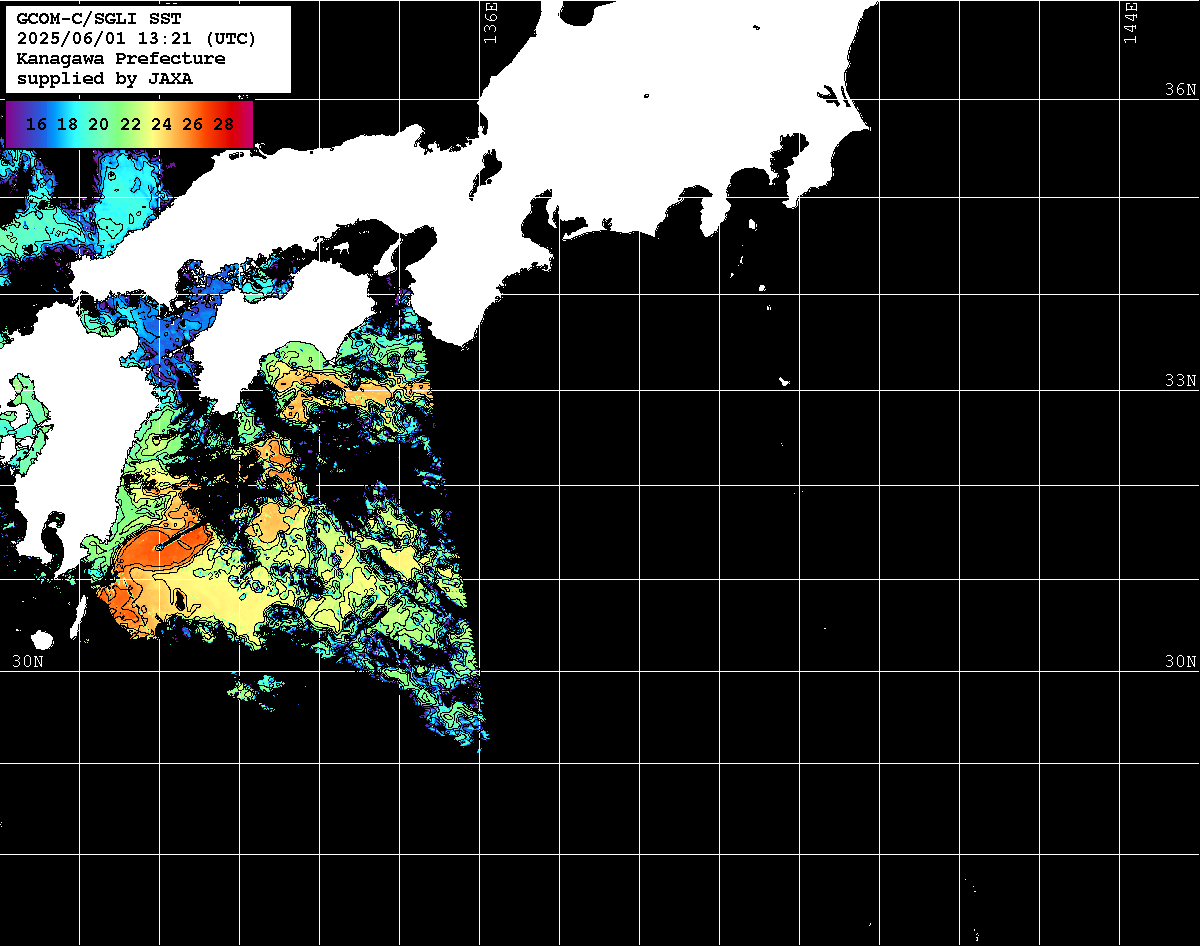Click the "144E" longitude label
1200x946 pixels.
coord(1130,21)
